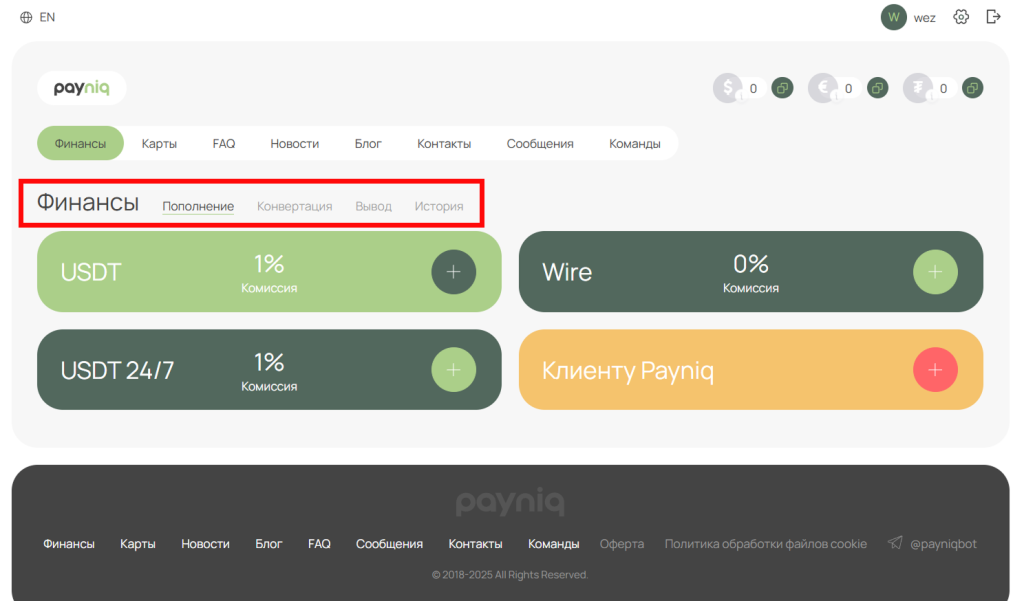Click the logout icon

coord(993,17)
